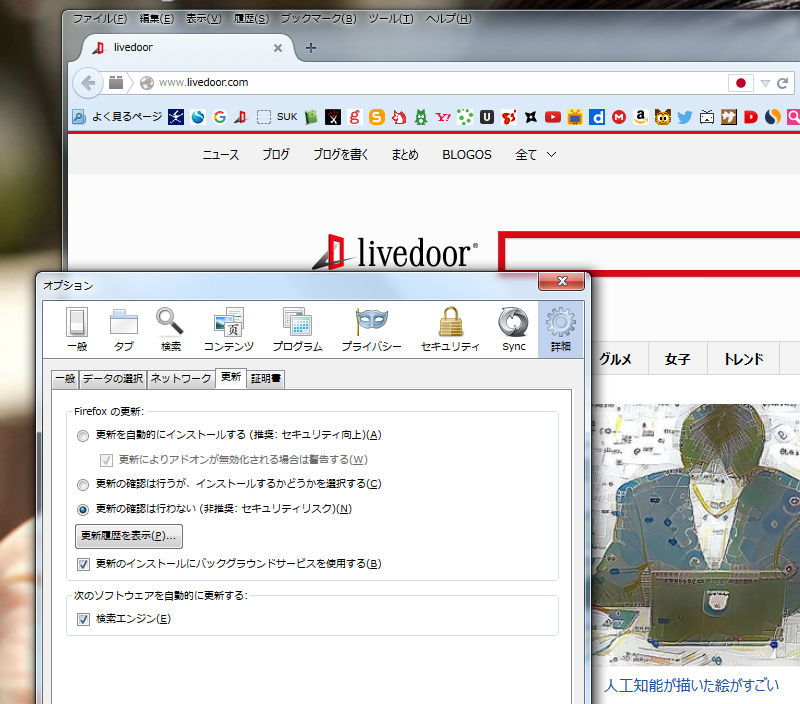Open 人工知能が描いた絵がすごい article link
This screenshot has width=800, height=704.
coord(692,685)
